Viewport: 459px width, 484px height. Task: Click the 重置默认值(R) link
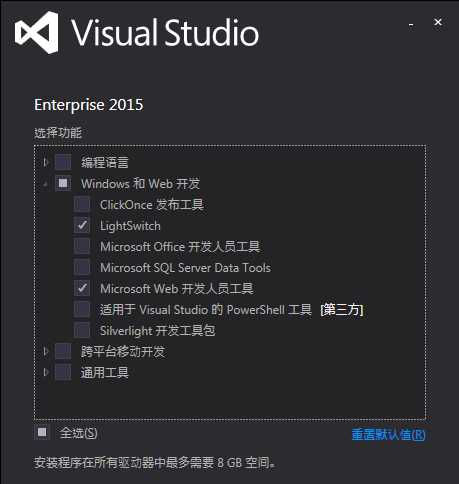[389, 435]
